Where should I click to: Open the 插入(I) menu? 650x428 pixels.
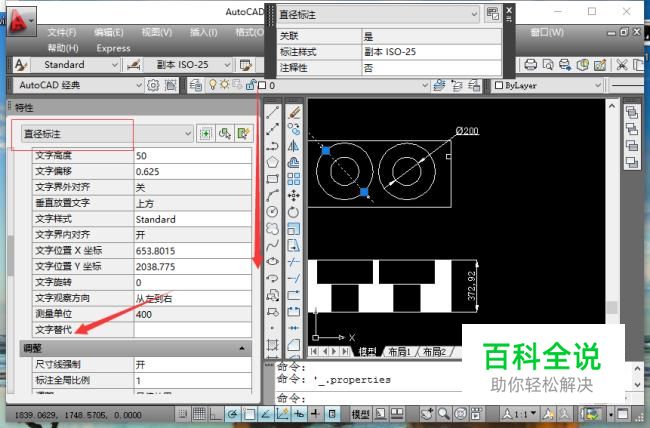point(203,32)
